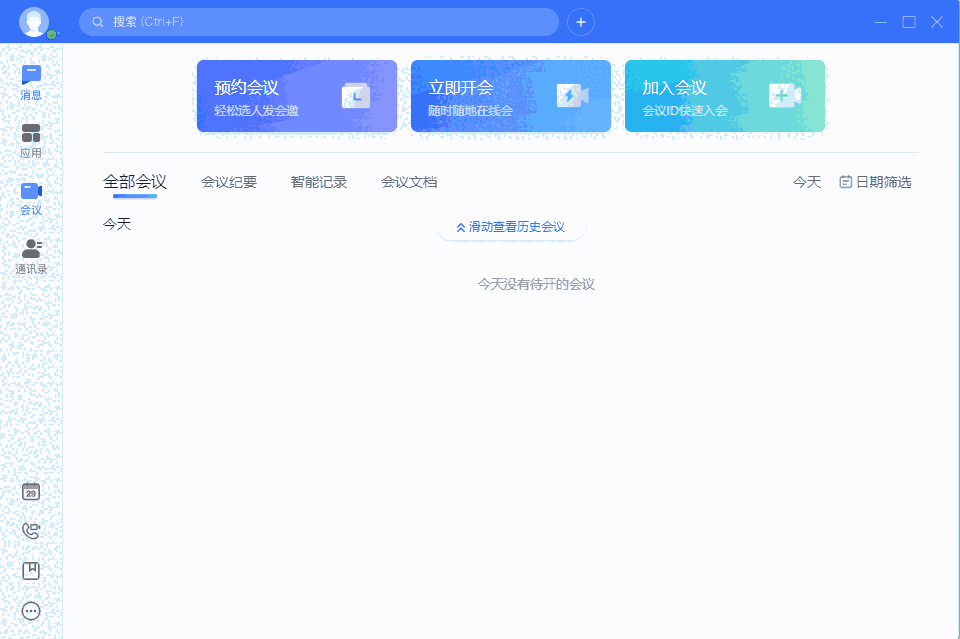Expand 滑动查看历史会议 to view history
Screen dimensions: 960x639
[x=510, y=227]
